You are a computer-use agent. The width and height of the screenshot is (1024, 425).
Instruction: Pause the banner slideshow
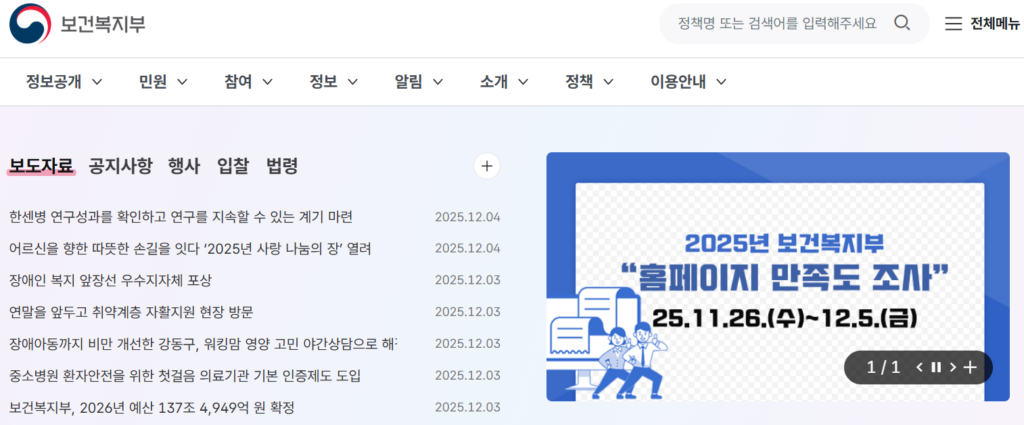936,367
